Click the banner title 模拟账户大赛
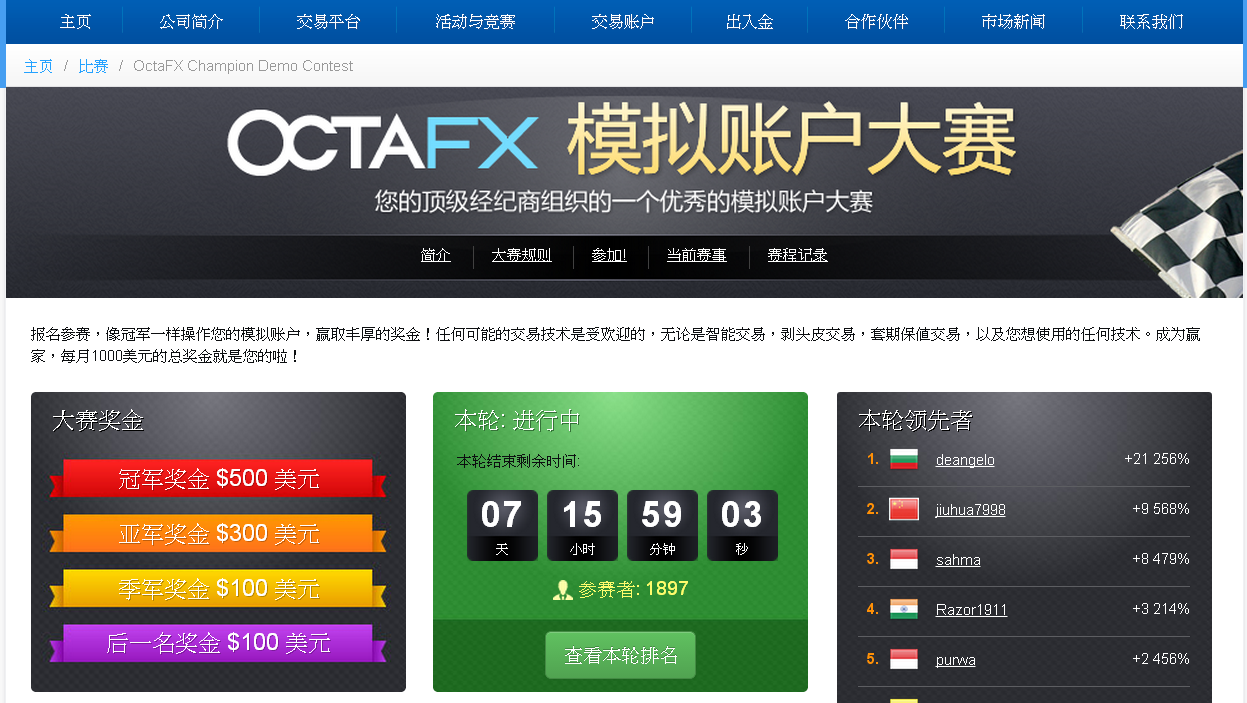1247x703 pixels. point(791,142)
